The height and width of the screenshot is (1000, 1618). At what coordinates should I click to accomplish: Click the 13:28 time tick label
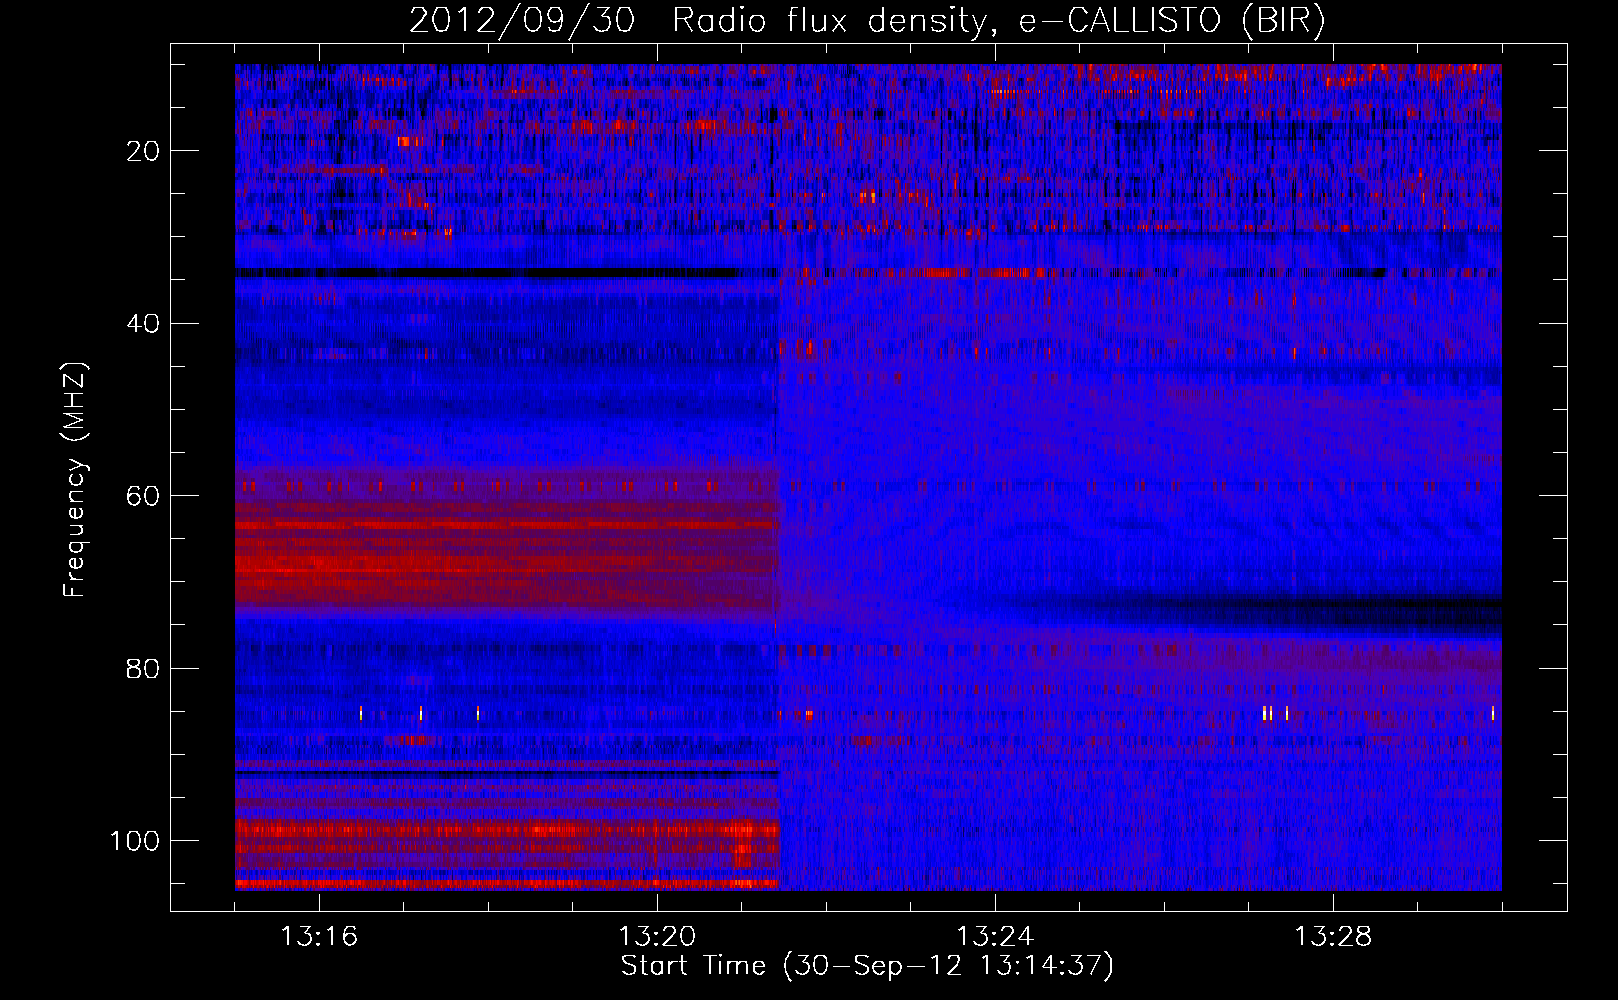coord(1333,937)
